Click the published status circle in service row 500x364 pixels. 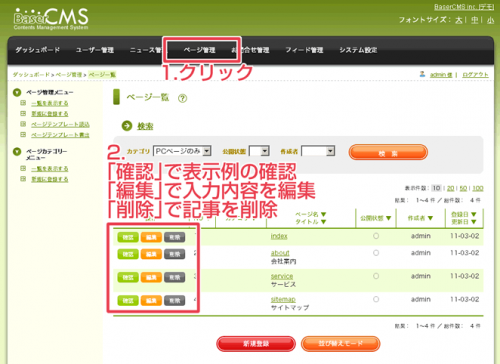coord(376,276)
